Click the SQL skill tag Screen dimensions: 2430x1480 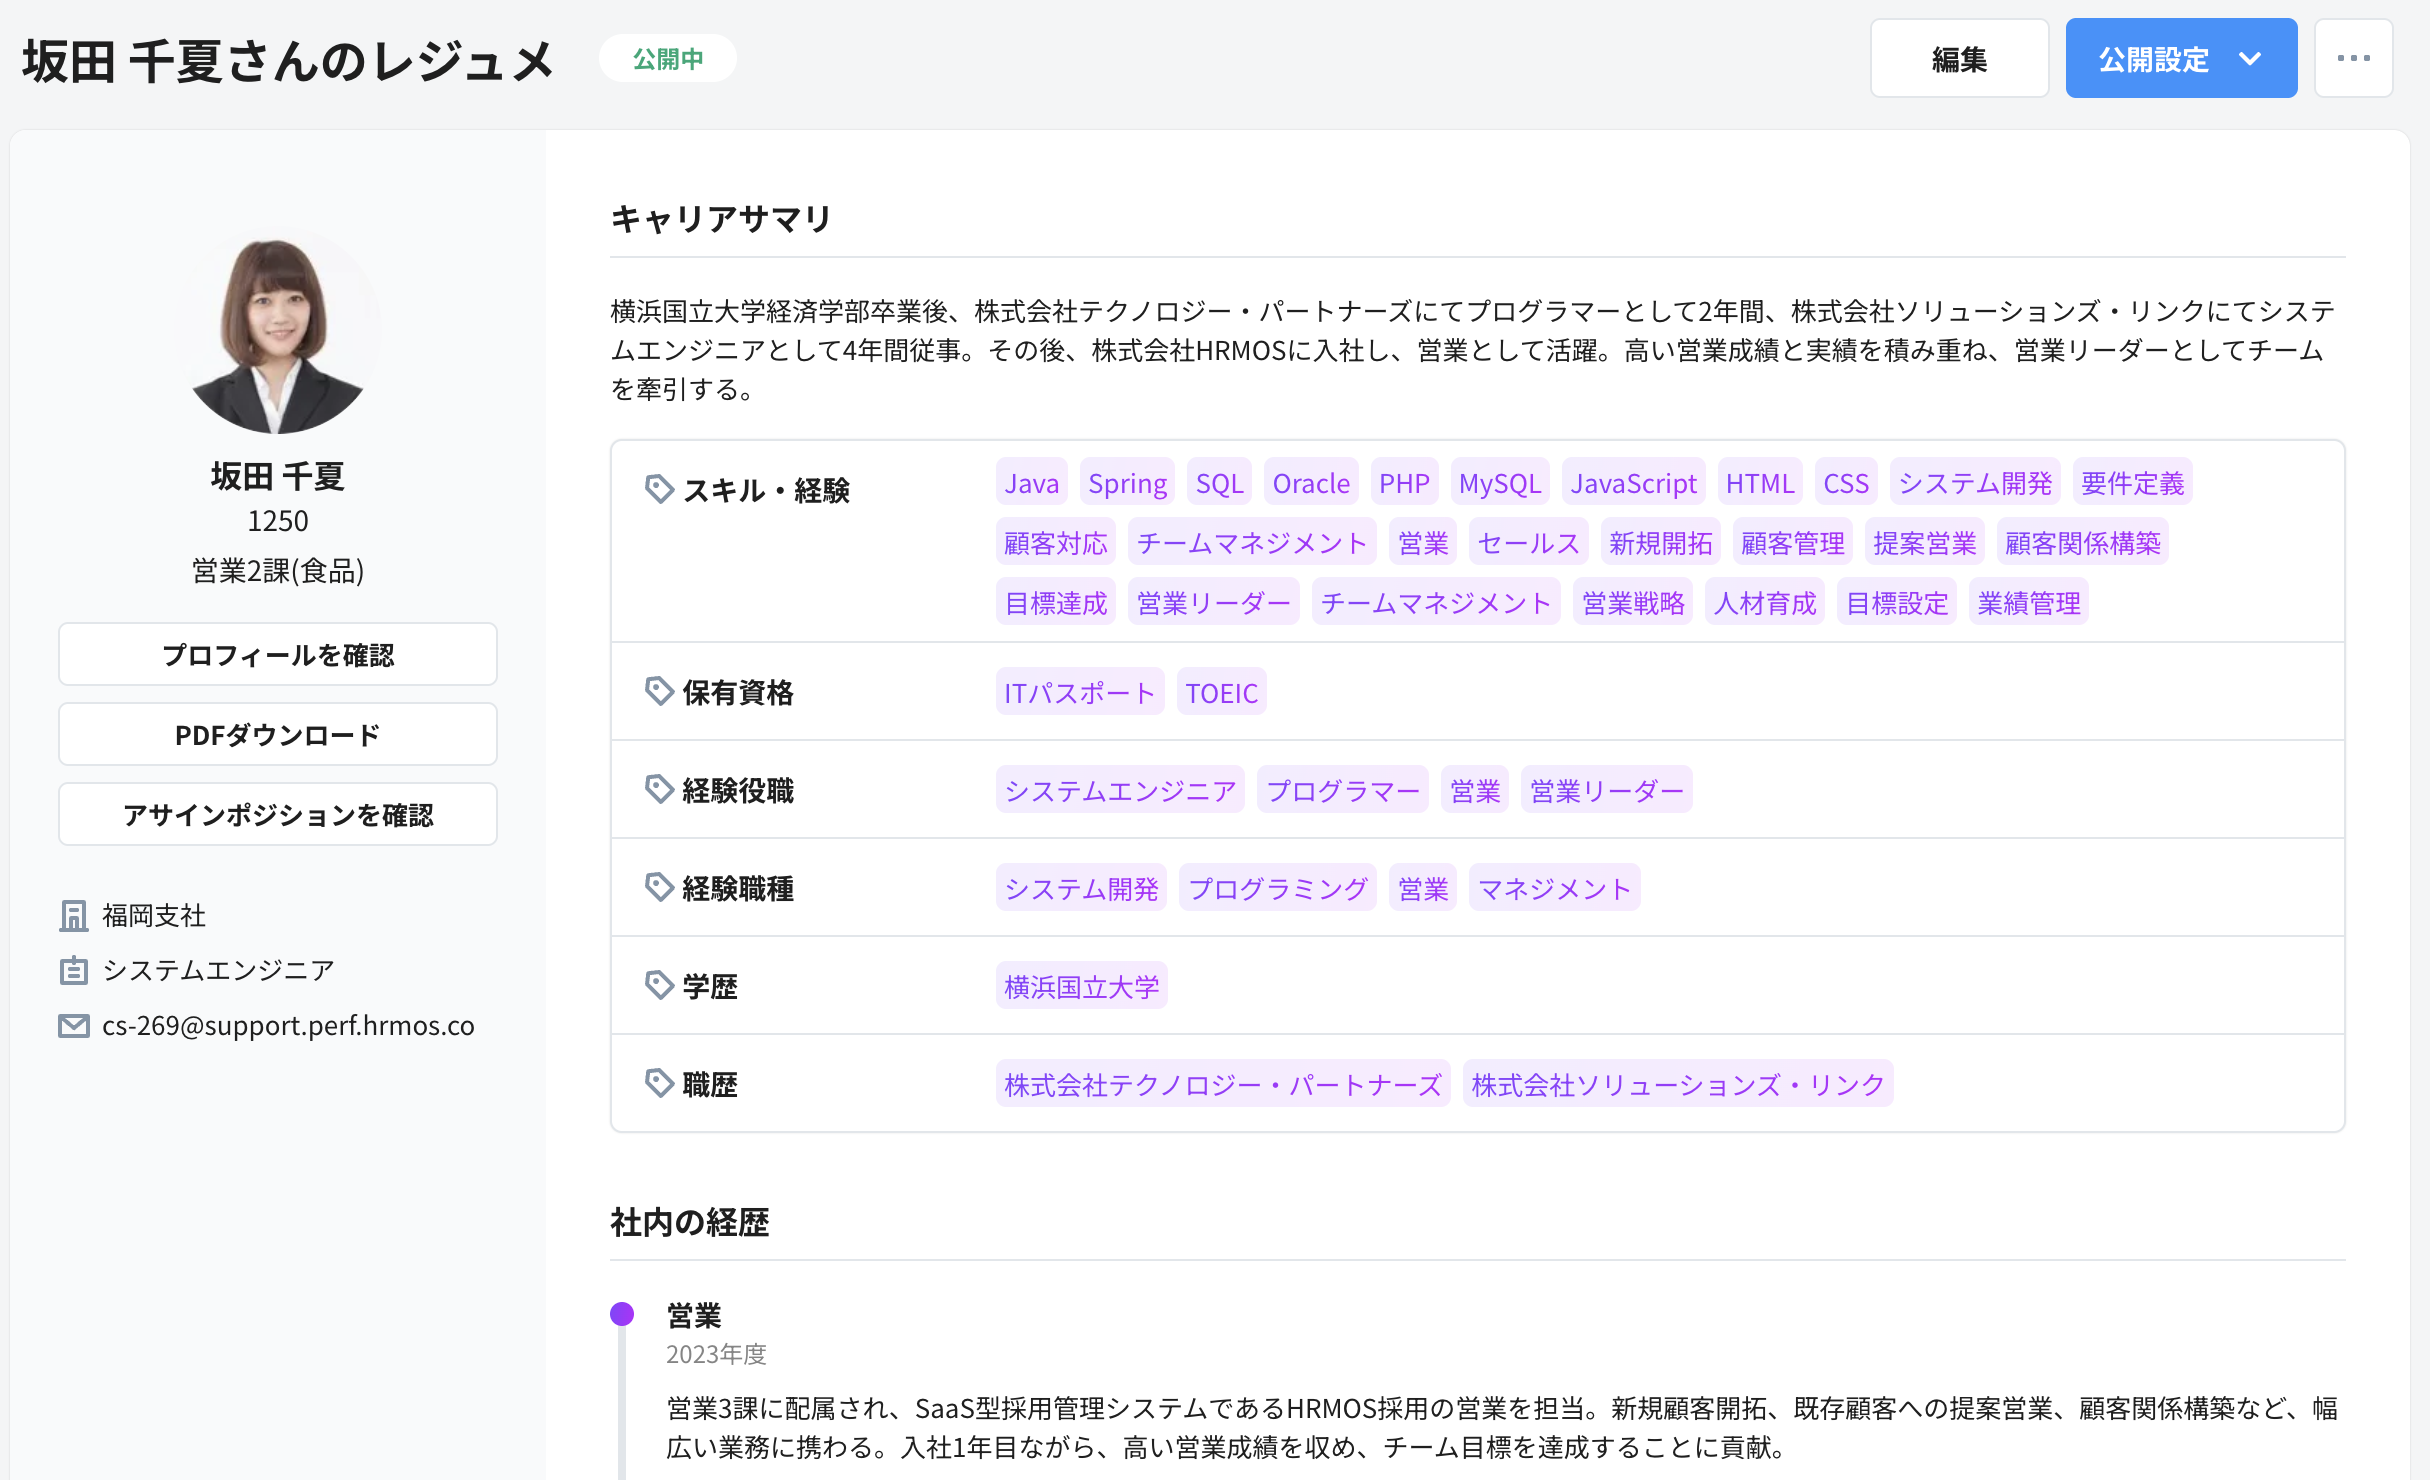tap(1219, 483)
